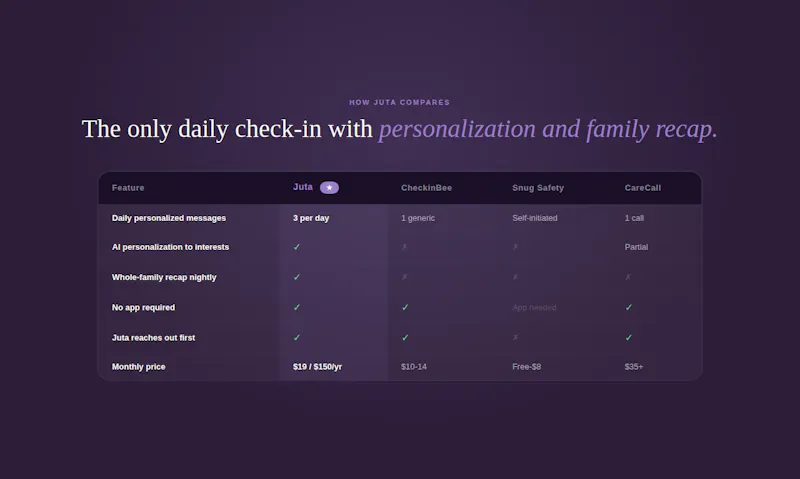Click the 'Partial' cell under CareCall
The height and width of the screenshot is (479, 800).
click(636, 247)
